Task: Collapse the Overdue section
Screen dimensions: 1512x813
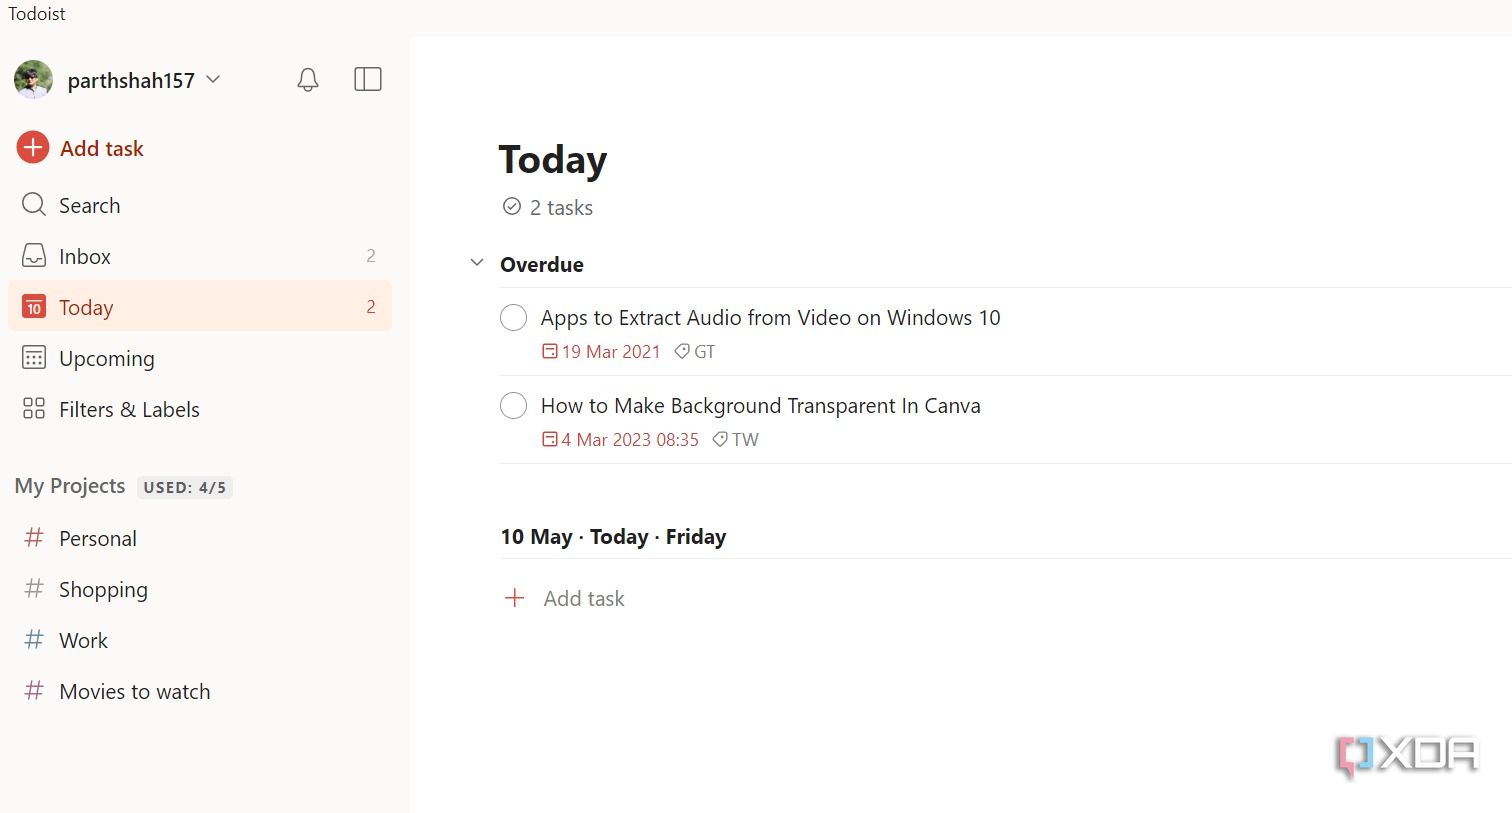Action: point(477,263)
